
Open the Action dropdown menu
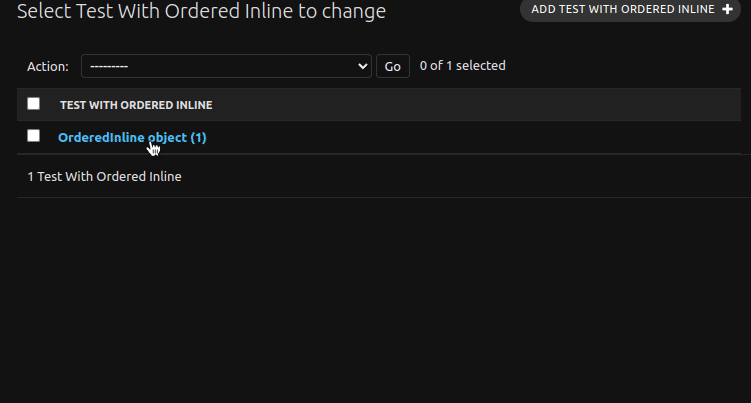(226, 66)
